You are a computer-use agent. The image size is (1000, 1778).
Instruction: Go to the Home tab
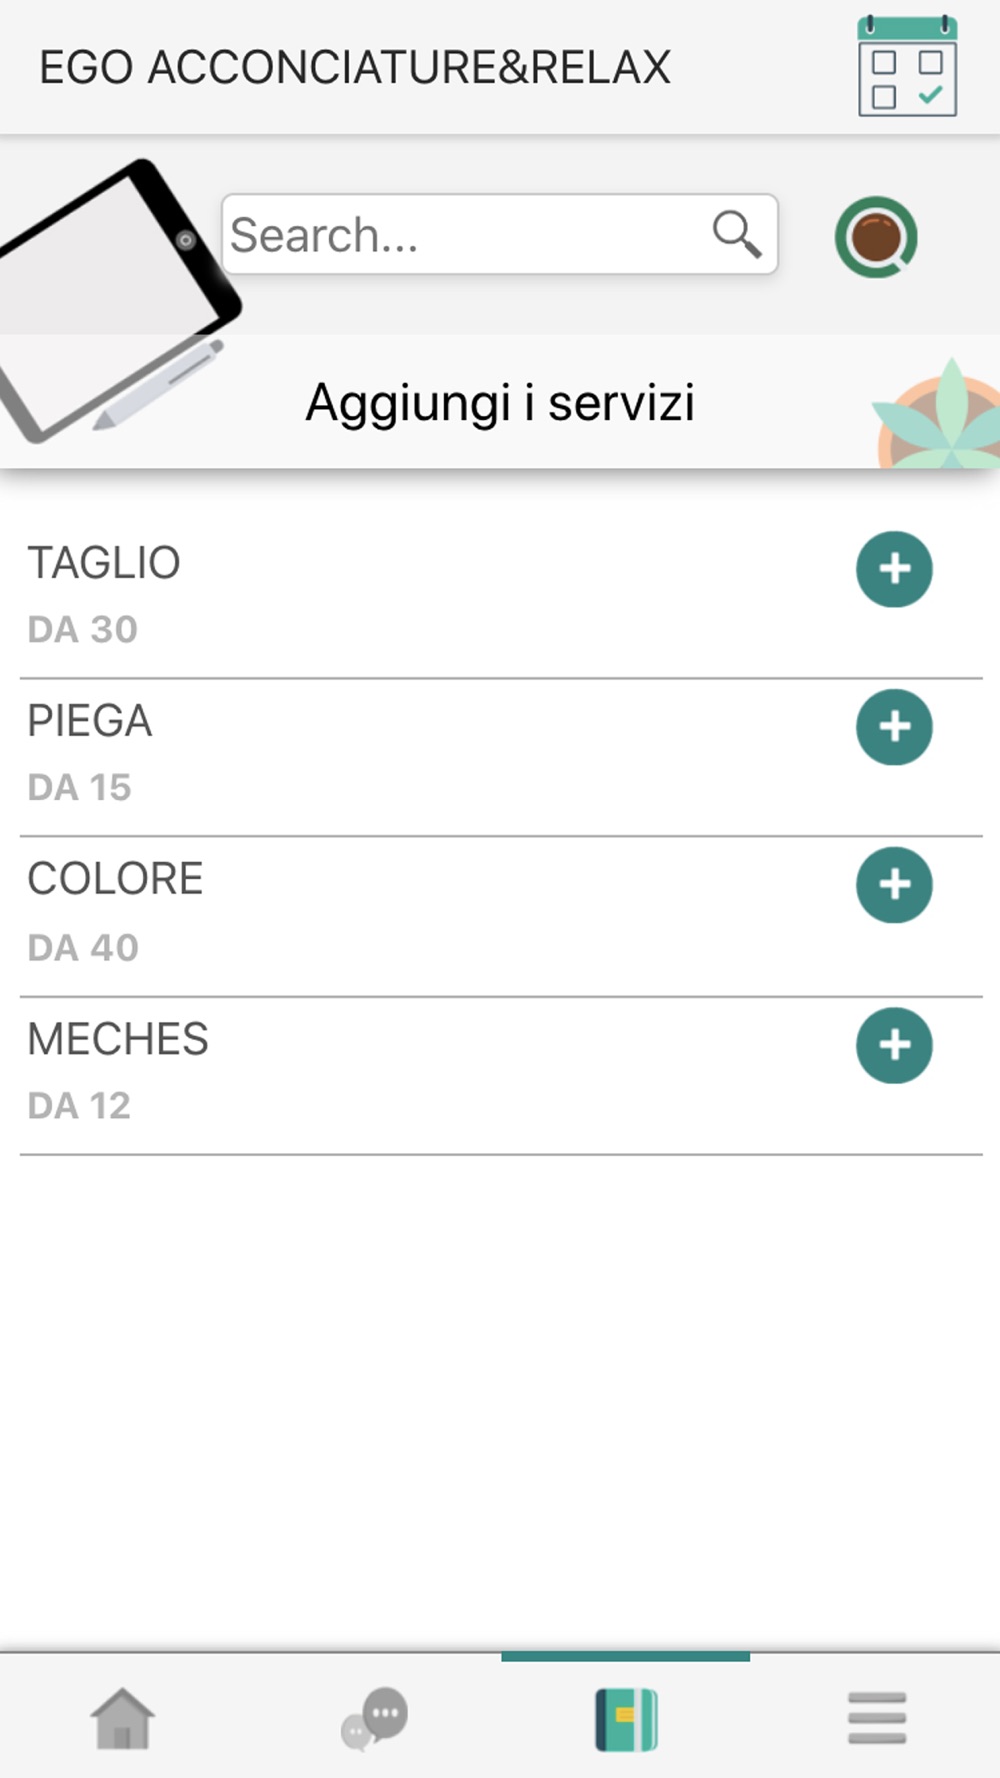click(123, 1718)
